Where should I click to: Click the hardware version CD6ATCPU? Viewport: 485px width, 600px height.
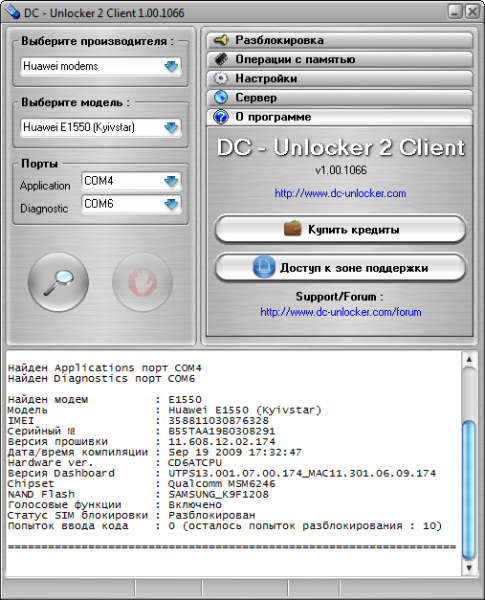pyautogui.click(x=195, y=463)
